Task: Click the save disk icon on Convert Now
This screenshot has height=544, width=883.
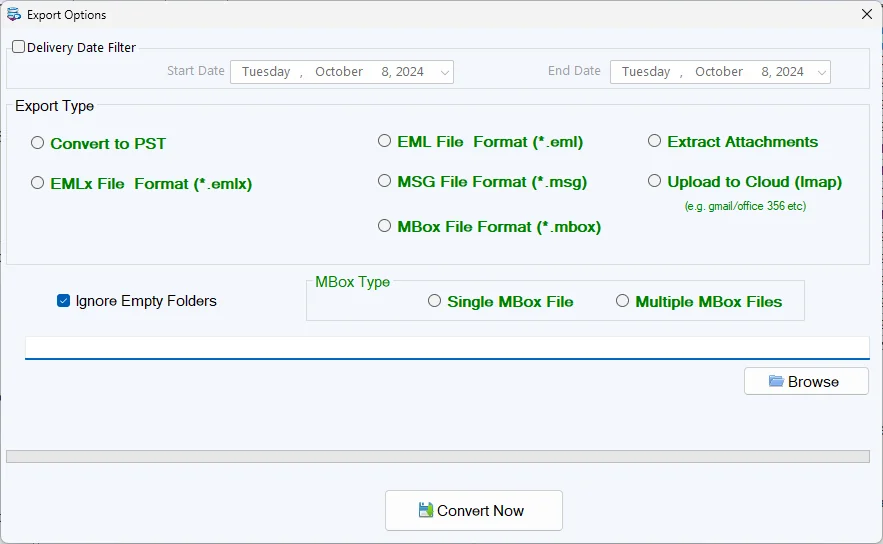Action: click(x=426, y=510)
